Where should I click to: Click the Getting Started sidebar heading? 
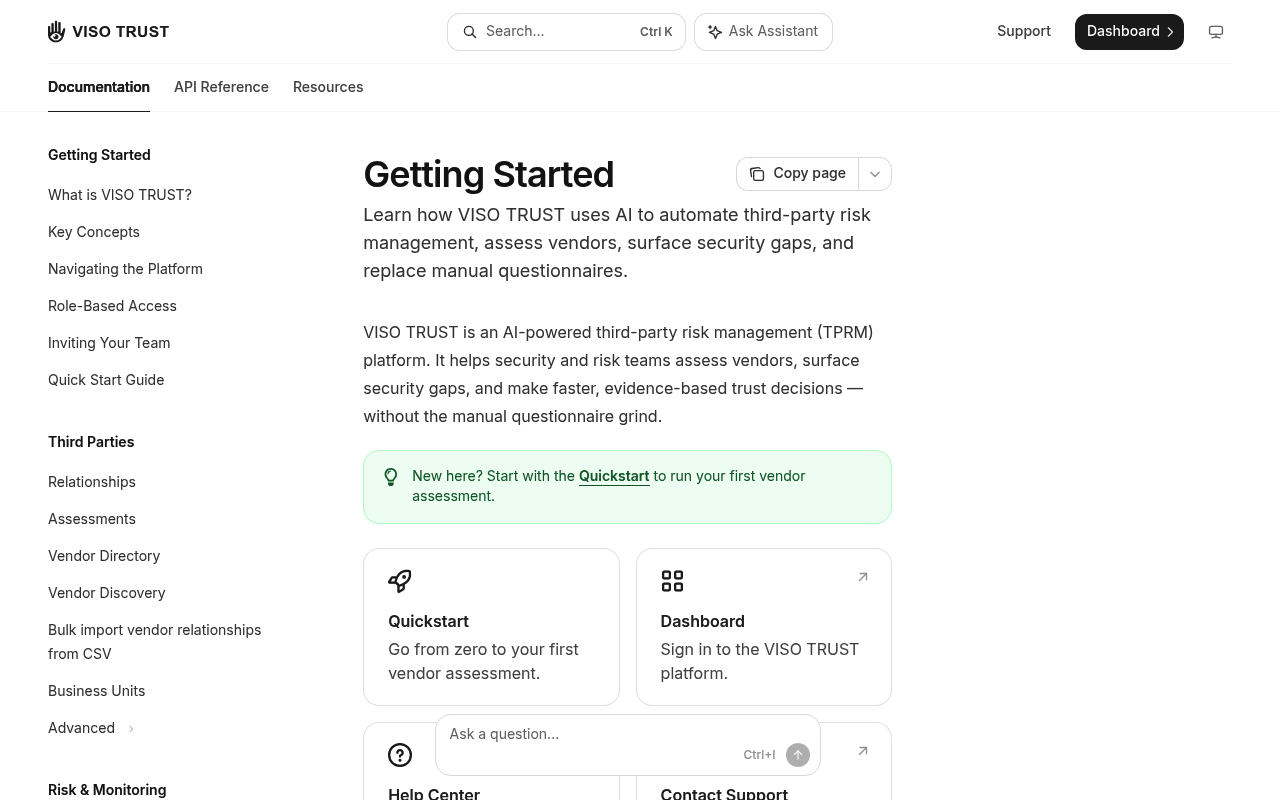(x=99, y=155)
